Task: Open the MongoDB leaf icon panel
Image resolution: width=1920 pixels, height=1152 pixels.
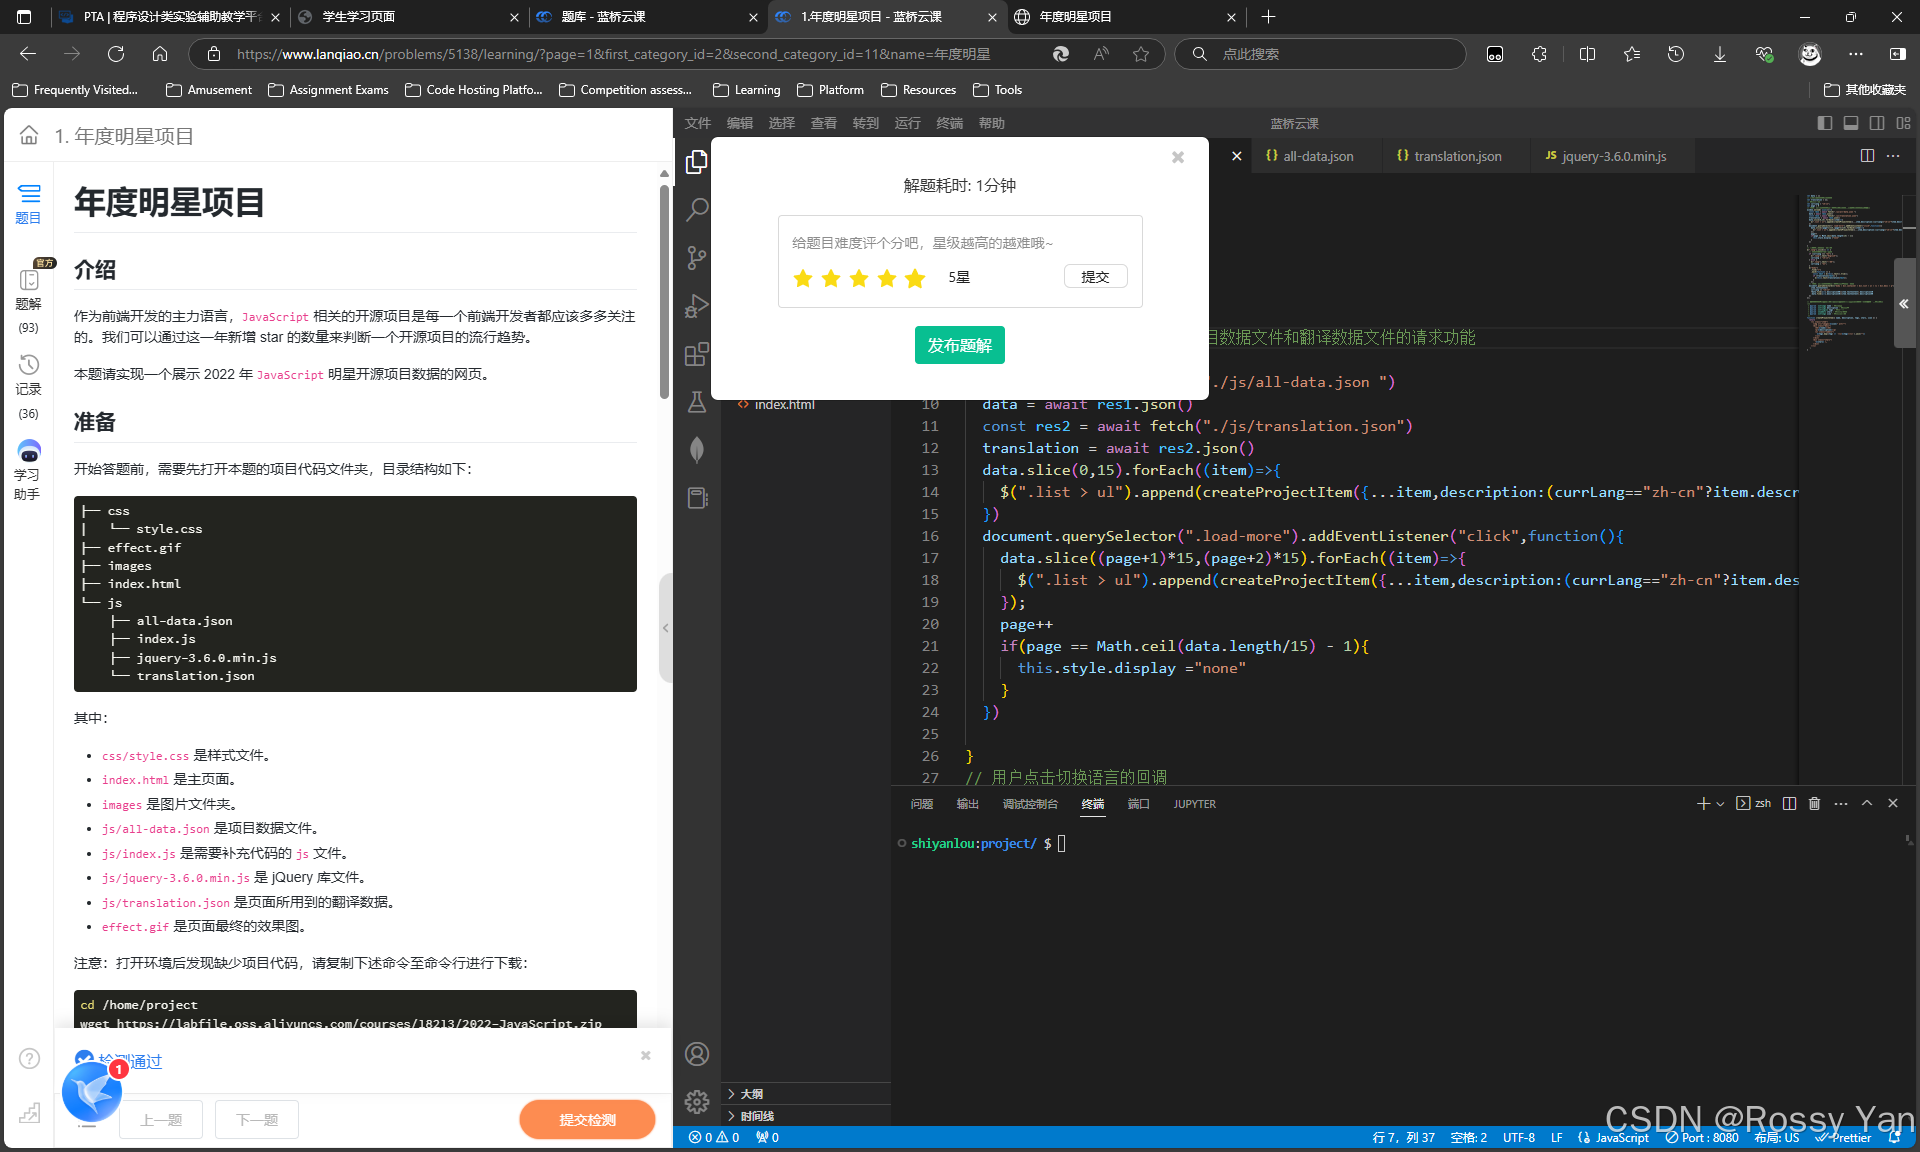Action: [x=697, y=449]
